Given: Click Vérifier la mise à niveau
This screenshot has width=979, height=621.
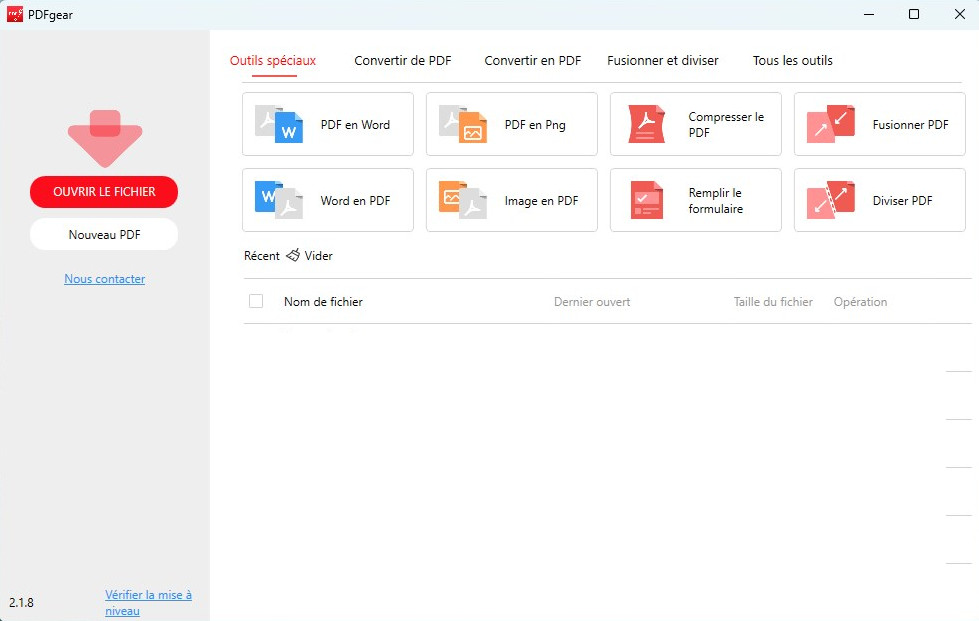Looking at the screenshot, I should [x=149, y=601].
